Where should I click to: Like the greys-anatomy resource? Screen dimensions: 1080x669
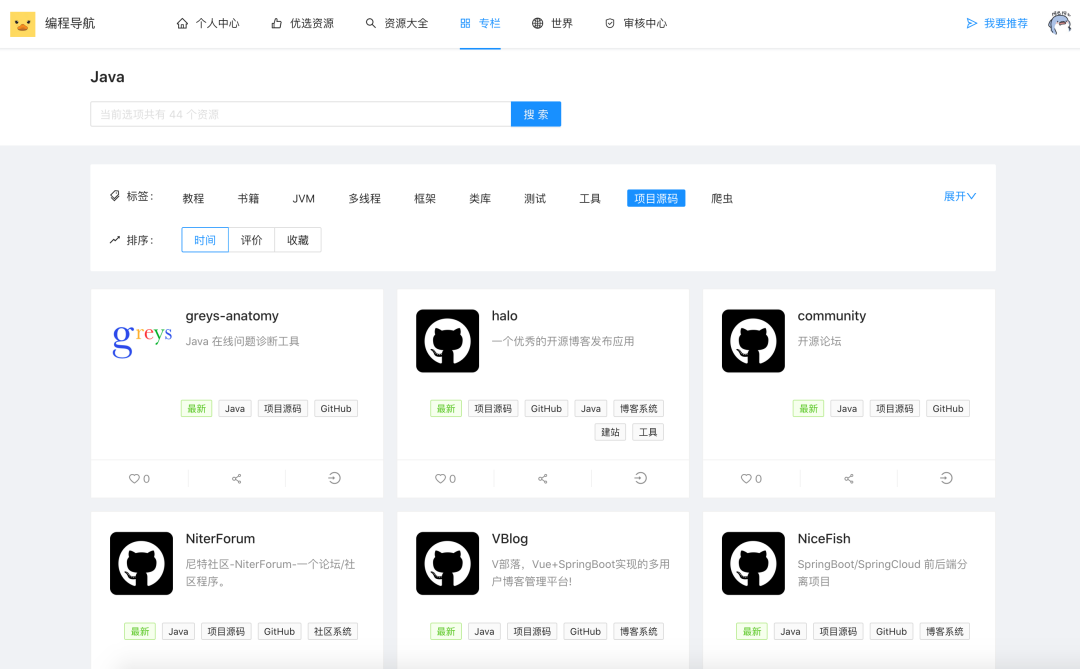(x=139, y=479)
